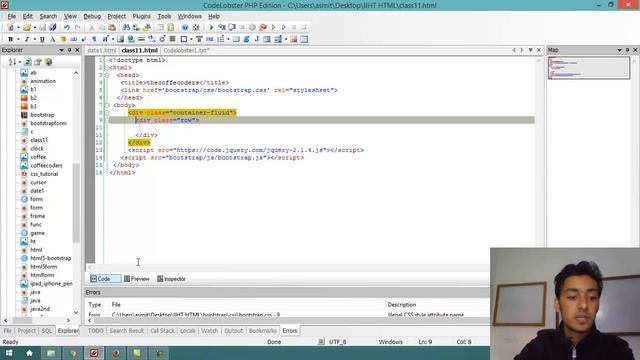Select the Code view button
Viewport: 640px width, 360px height.
(x=105, y=279)
